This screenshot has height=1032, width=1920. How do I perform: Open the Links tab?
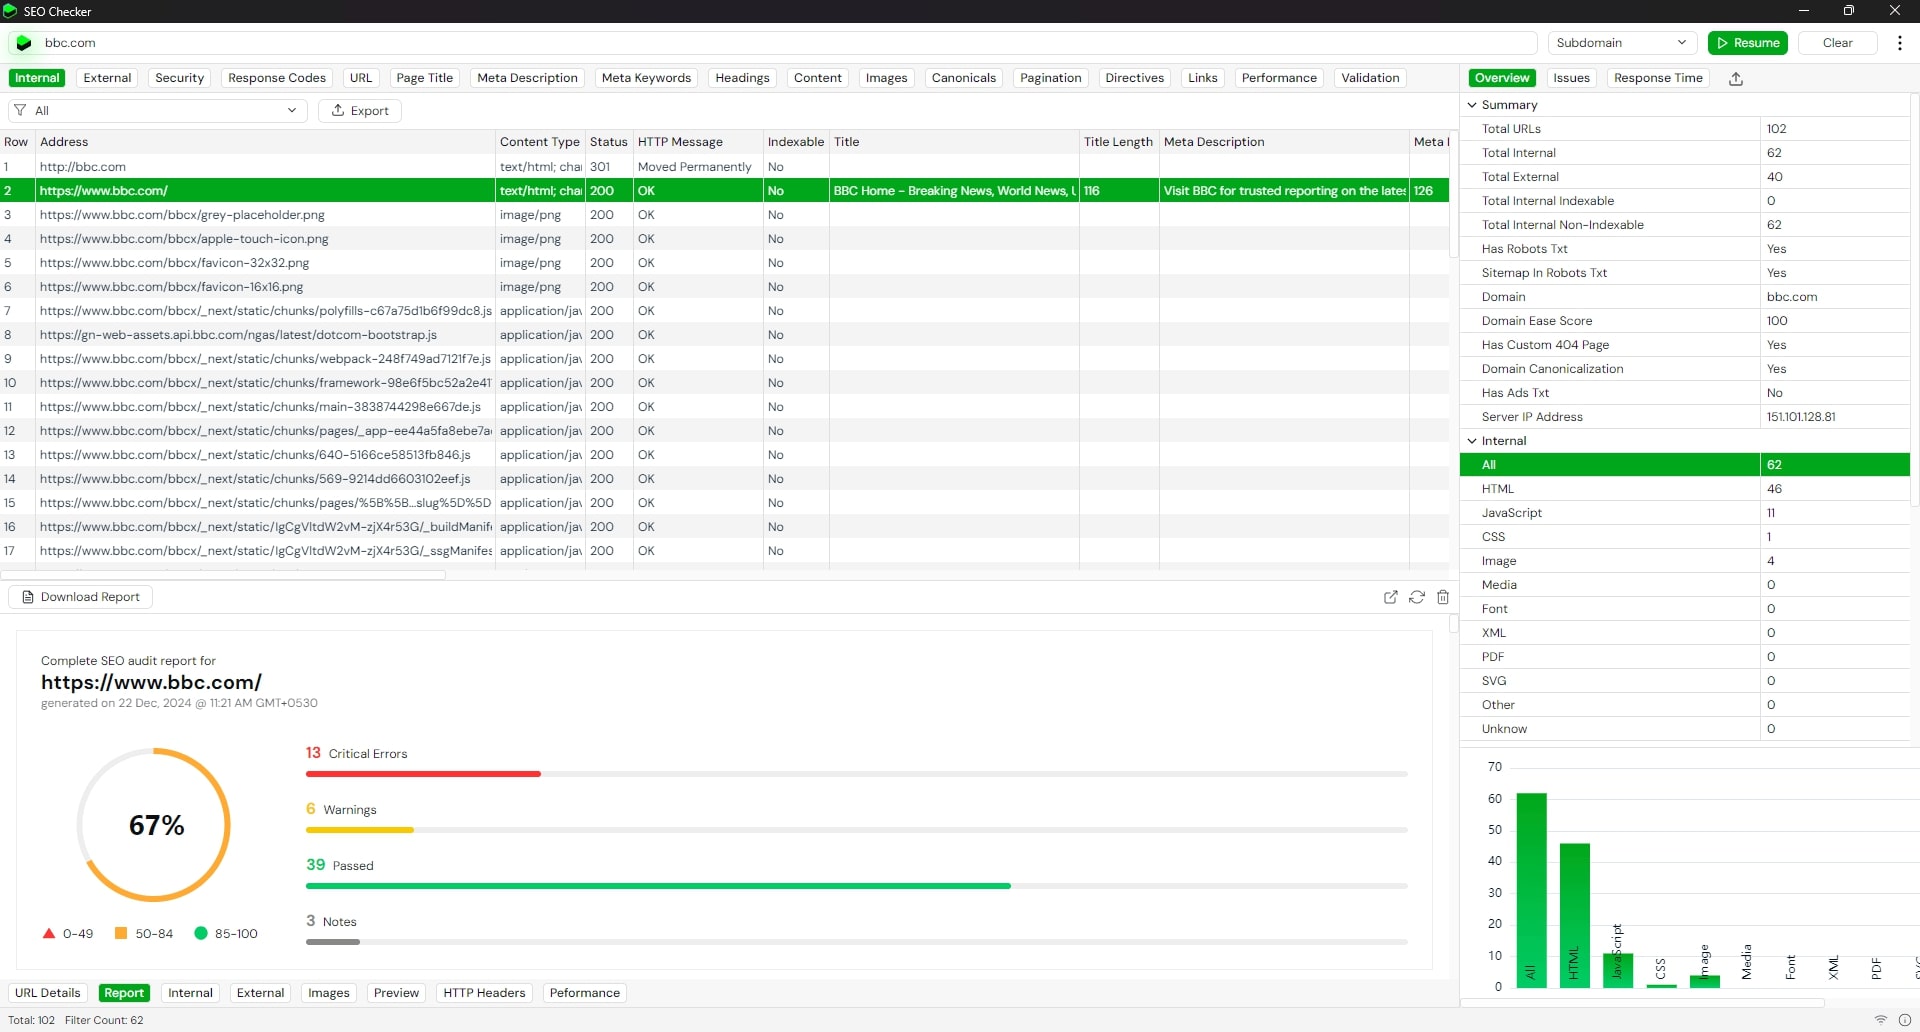coord(1203,78)
